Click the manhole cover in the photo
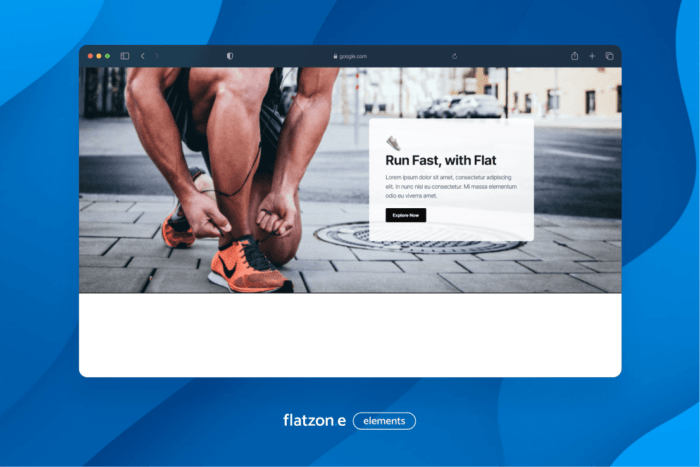The width and height of the screenshot is (700, 467). (420, 238)
